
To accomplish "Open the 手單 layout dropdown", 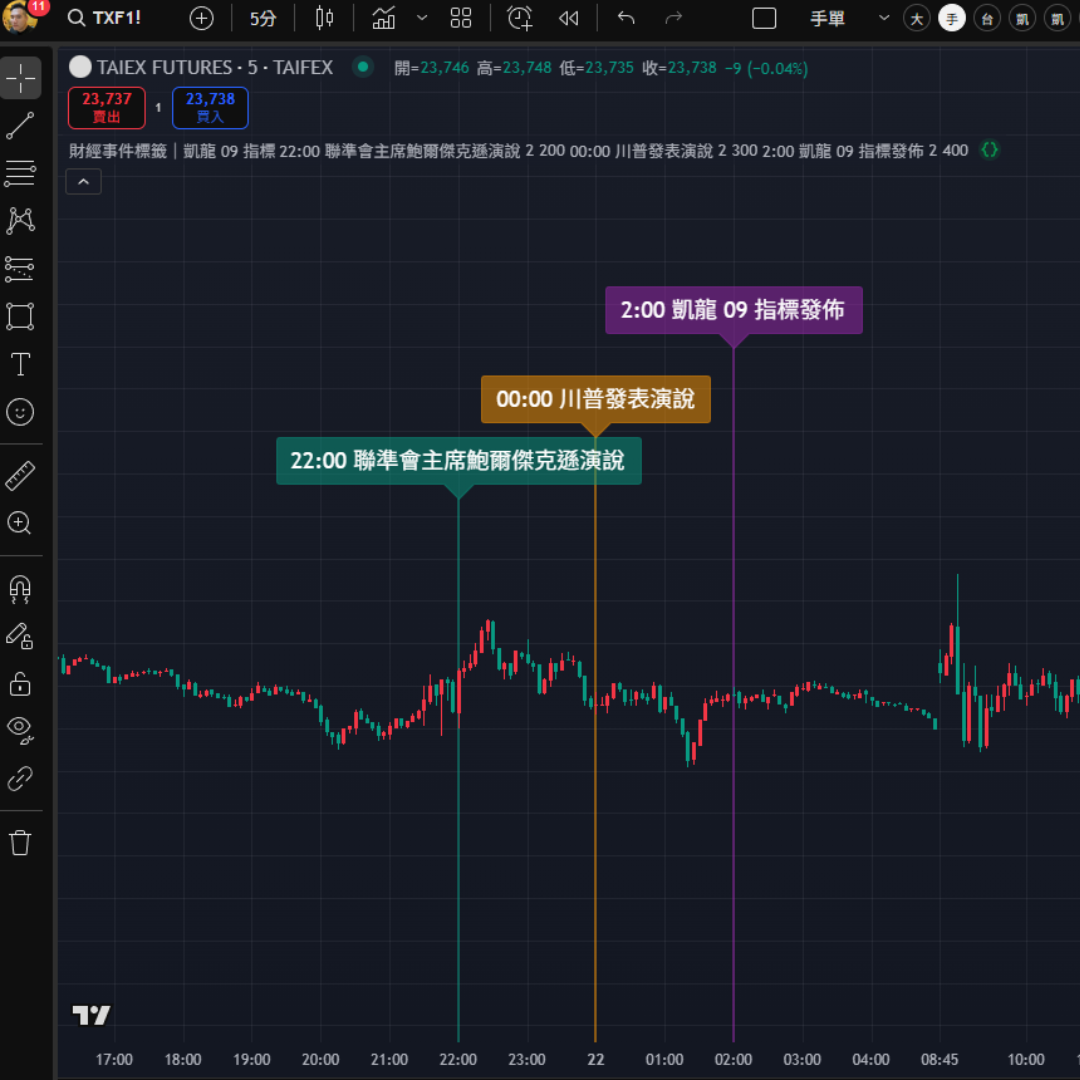I will 883,18.
